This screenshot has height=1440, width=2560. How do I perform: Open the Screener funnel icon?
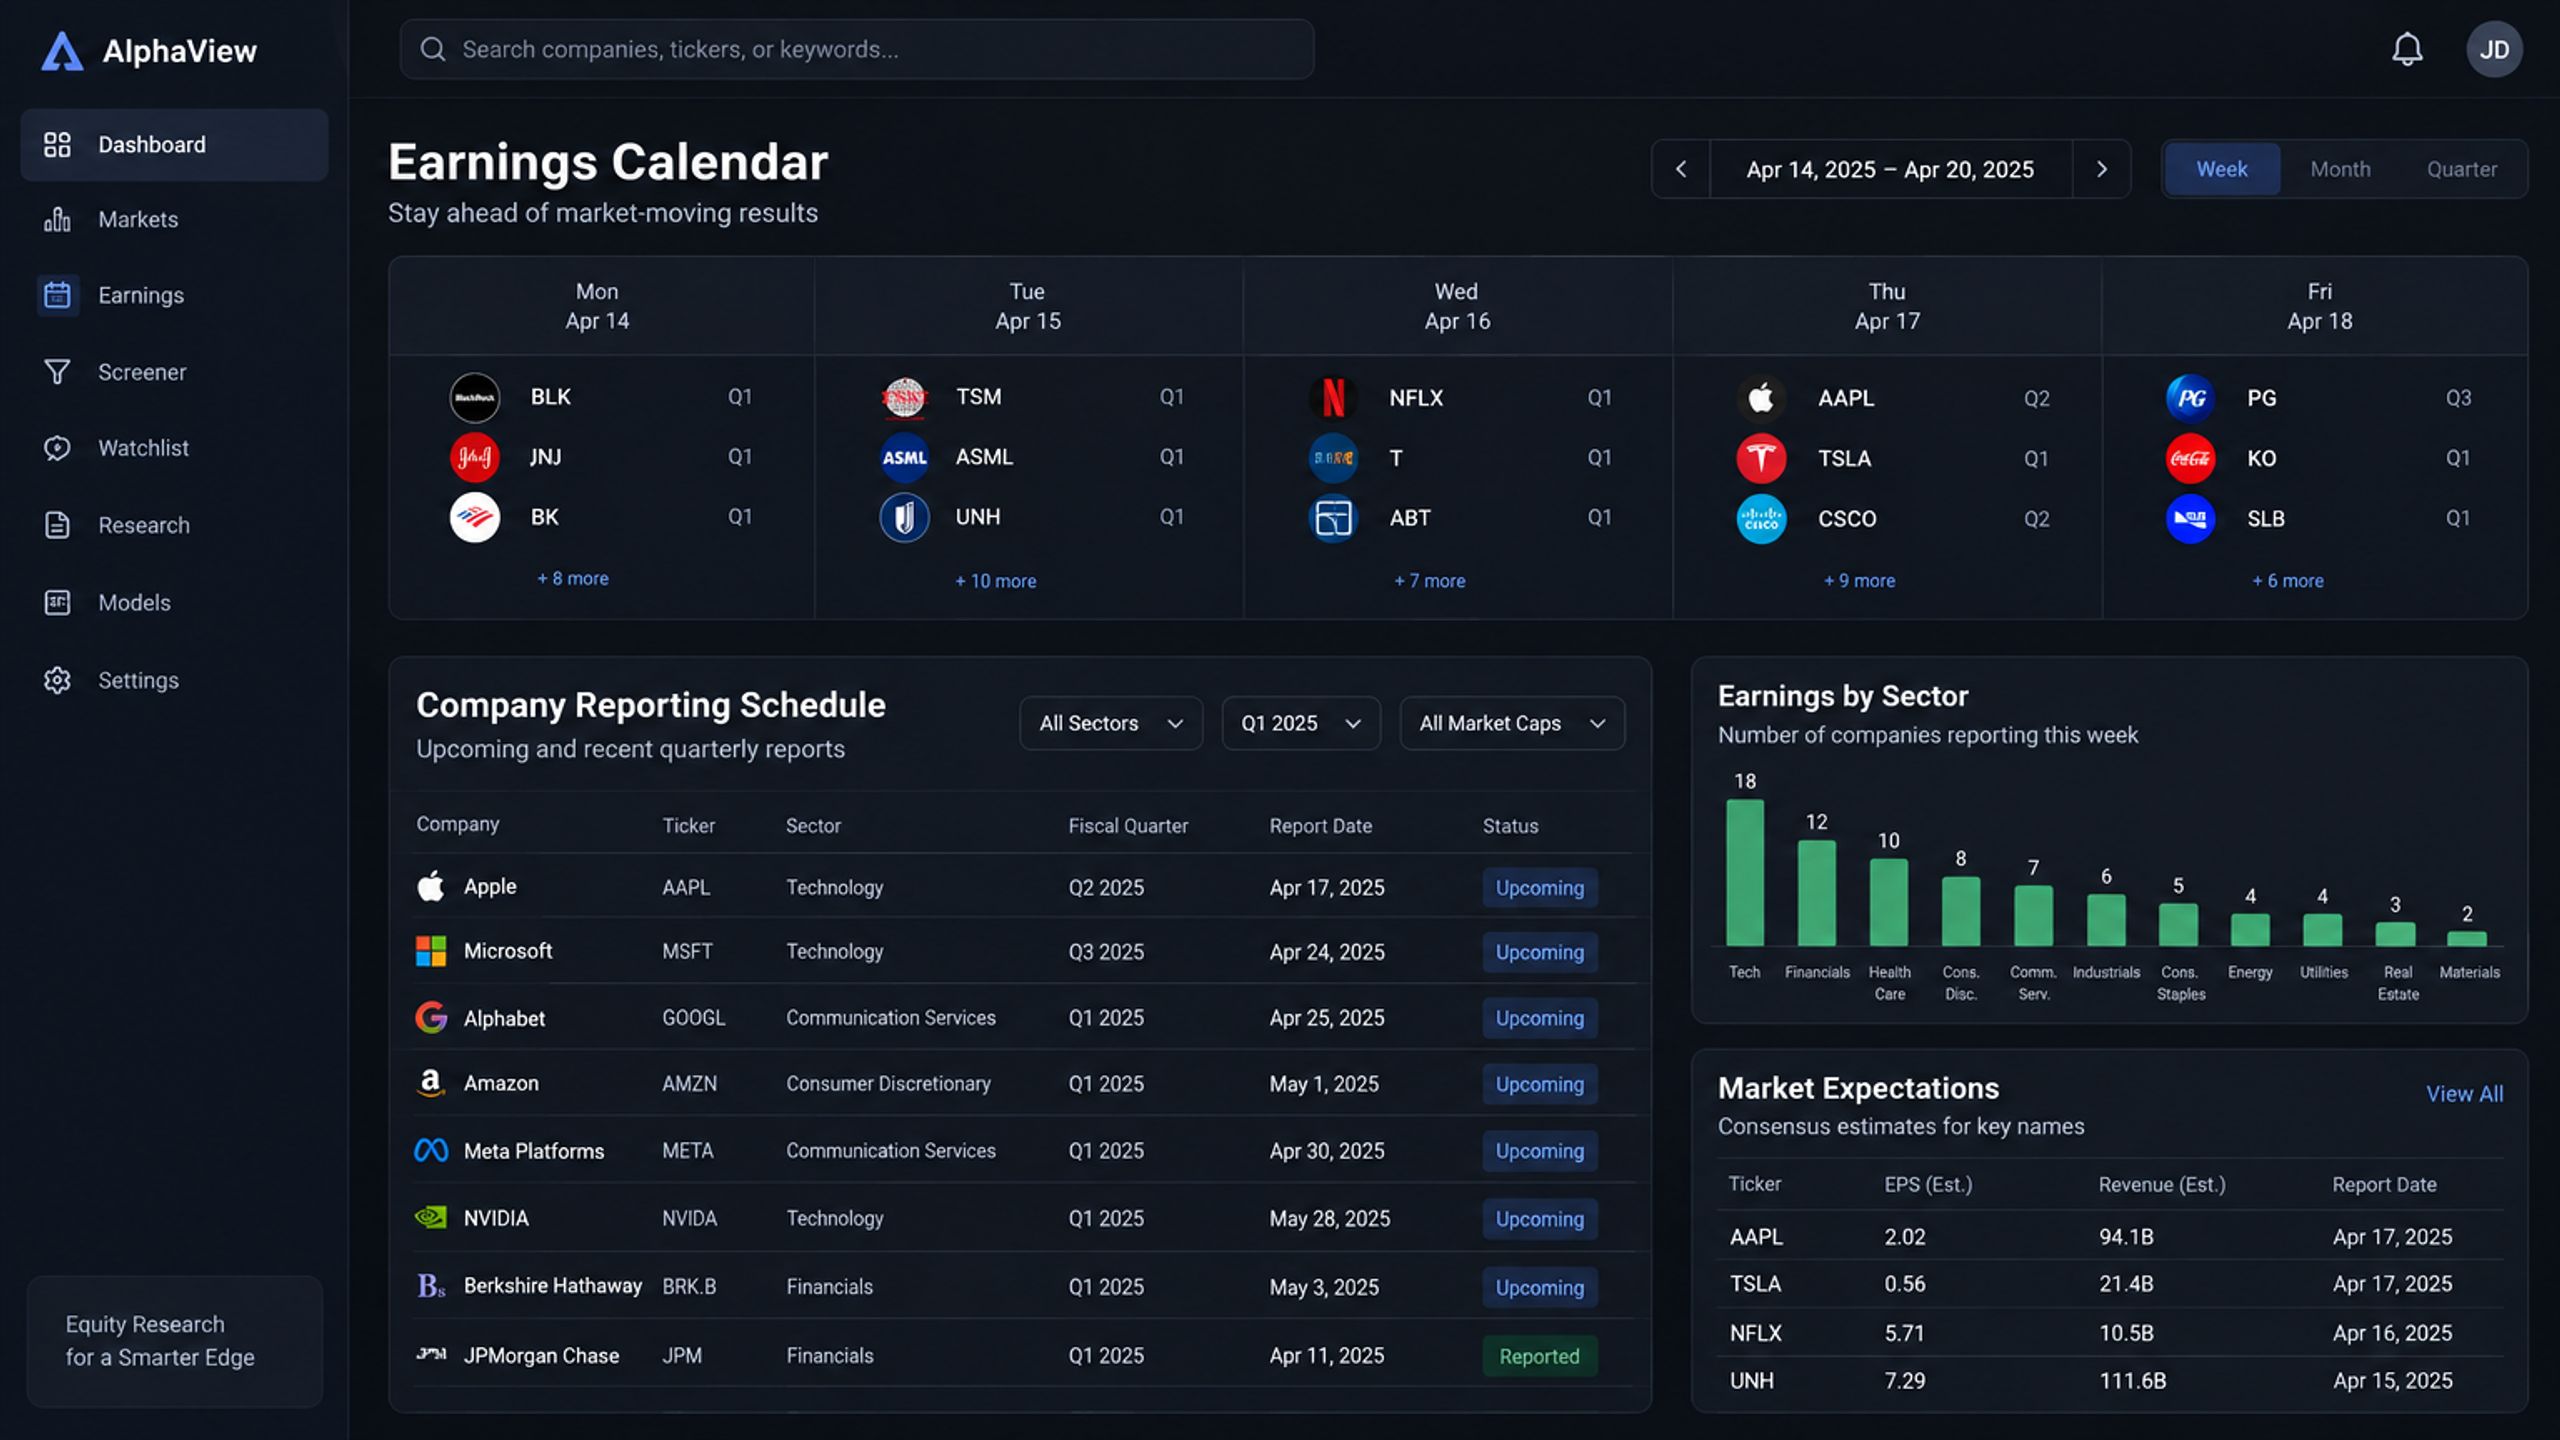point(57,372)
